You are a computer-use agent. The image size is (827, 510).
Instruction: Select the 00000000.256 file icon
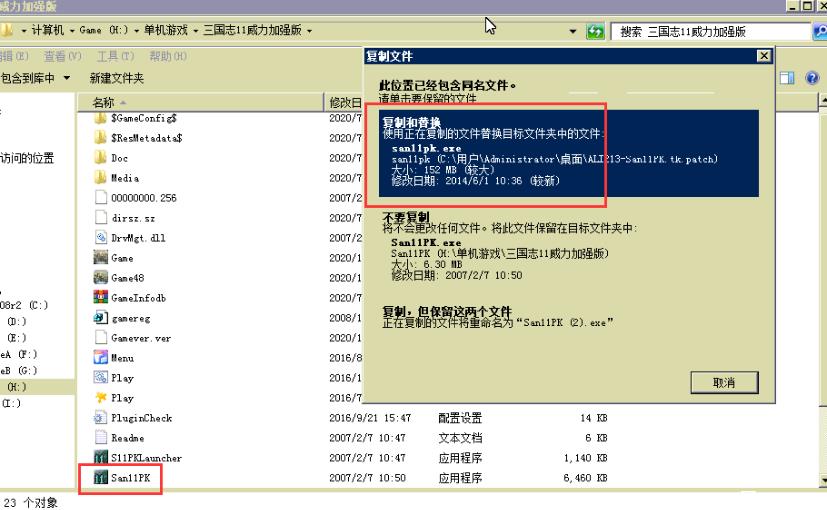(x=100, y=197)
